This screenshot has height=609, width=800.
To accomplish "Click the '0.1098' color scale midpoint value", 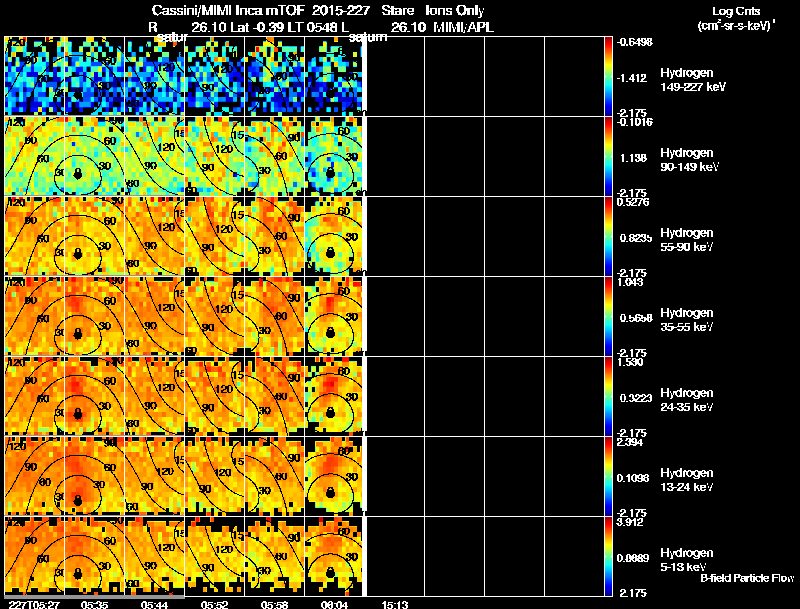I will click(x=635, y=478).
